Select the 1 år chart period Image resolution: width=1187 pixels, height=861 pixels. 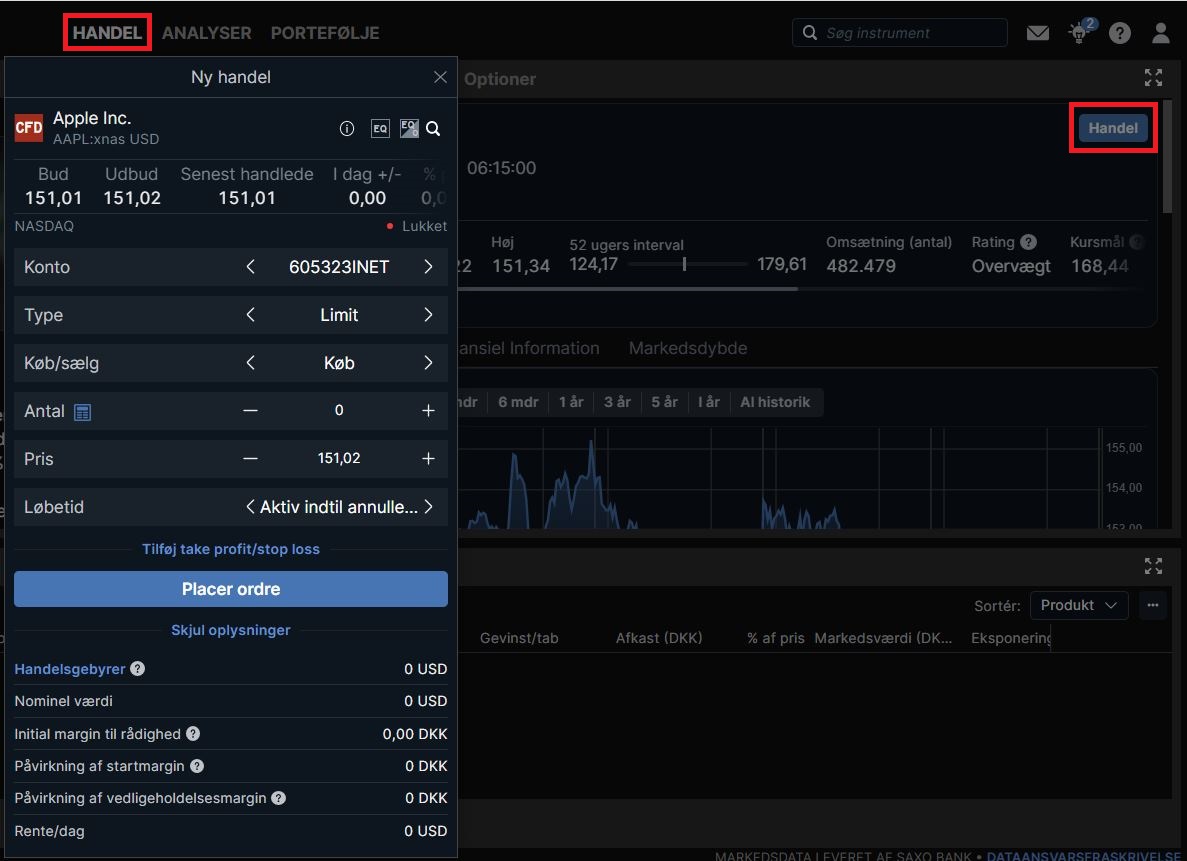(571, 402)
